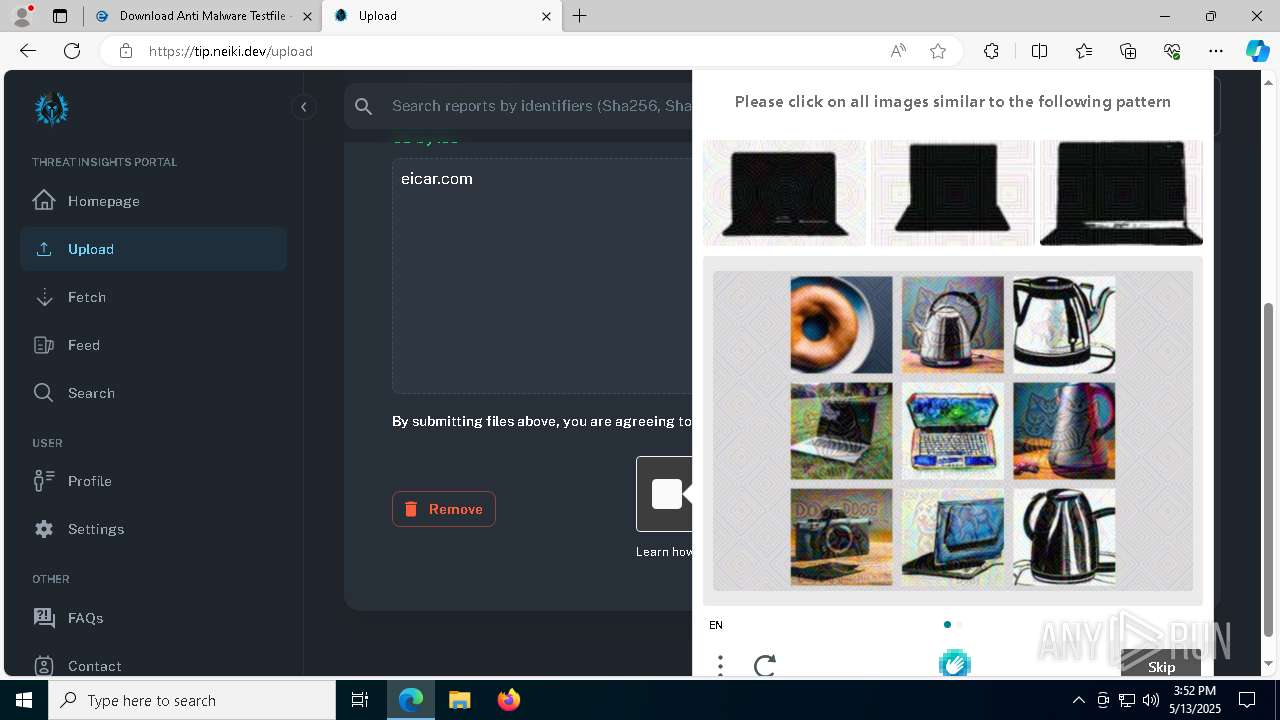The width and height of the screenshot is (1280, 720).
Task: Click the search reports input field
Action: [540, 106]
